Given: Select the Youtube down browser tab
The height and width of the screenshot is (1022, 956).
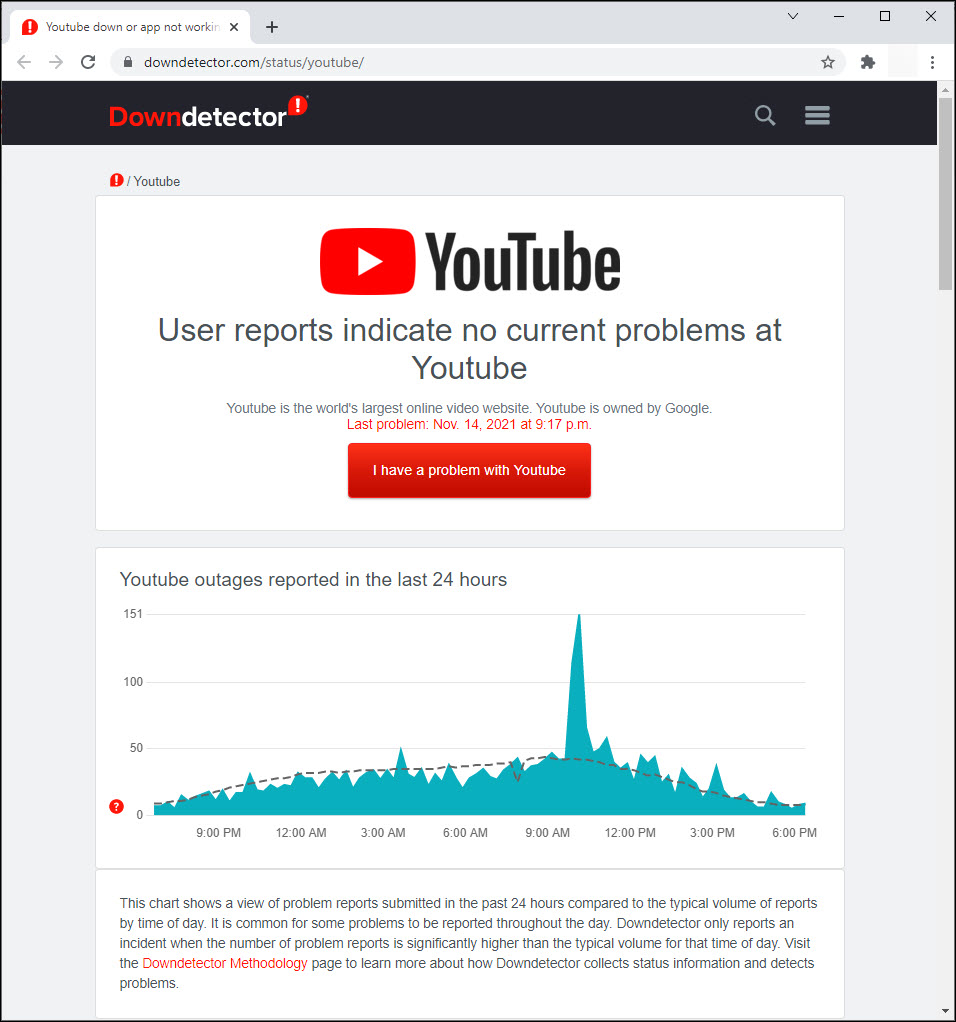Looking at the screenshot, I should (130, 27).
